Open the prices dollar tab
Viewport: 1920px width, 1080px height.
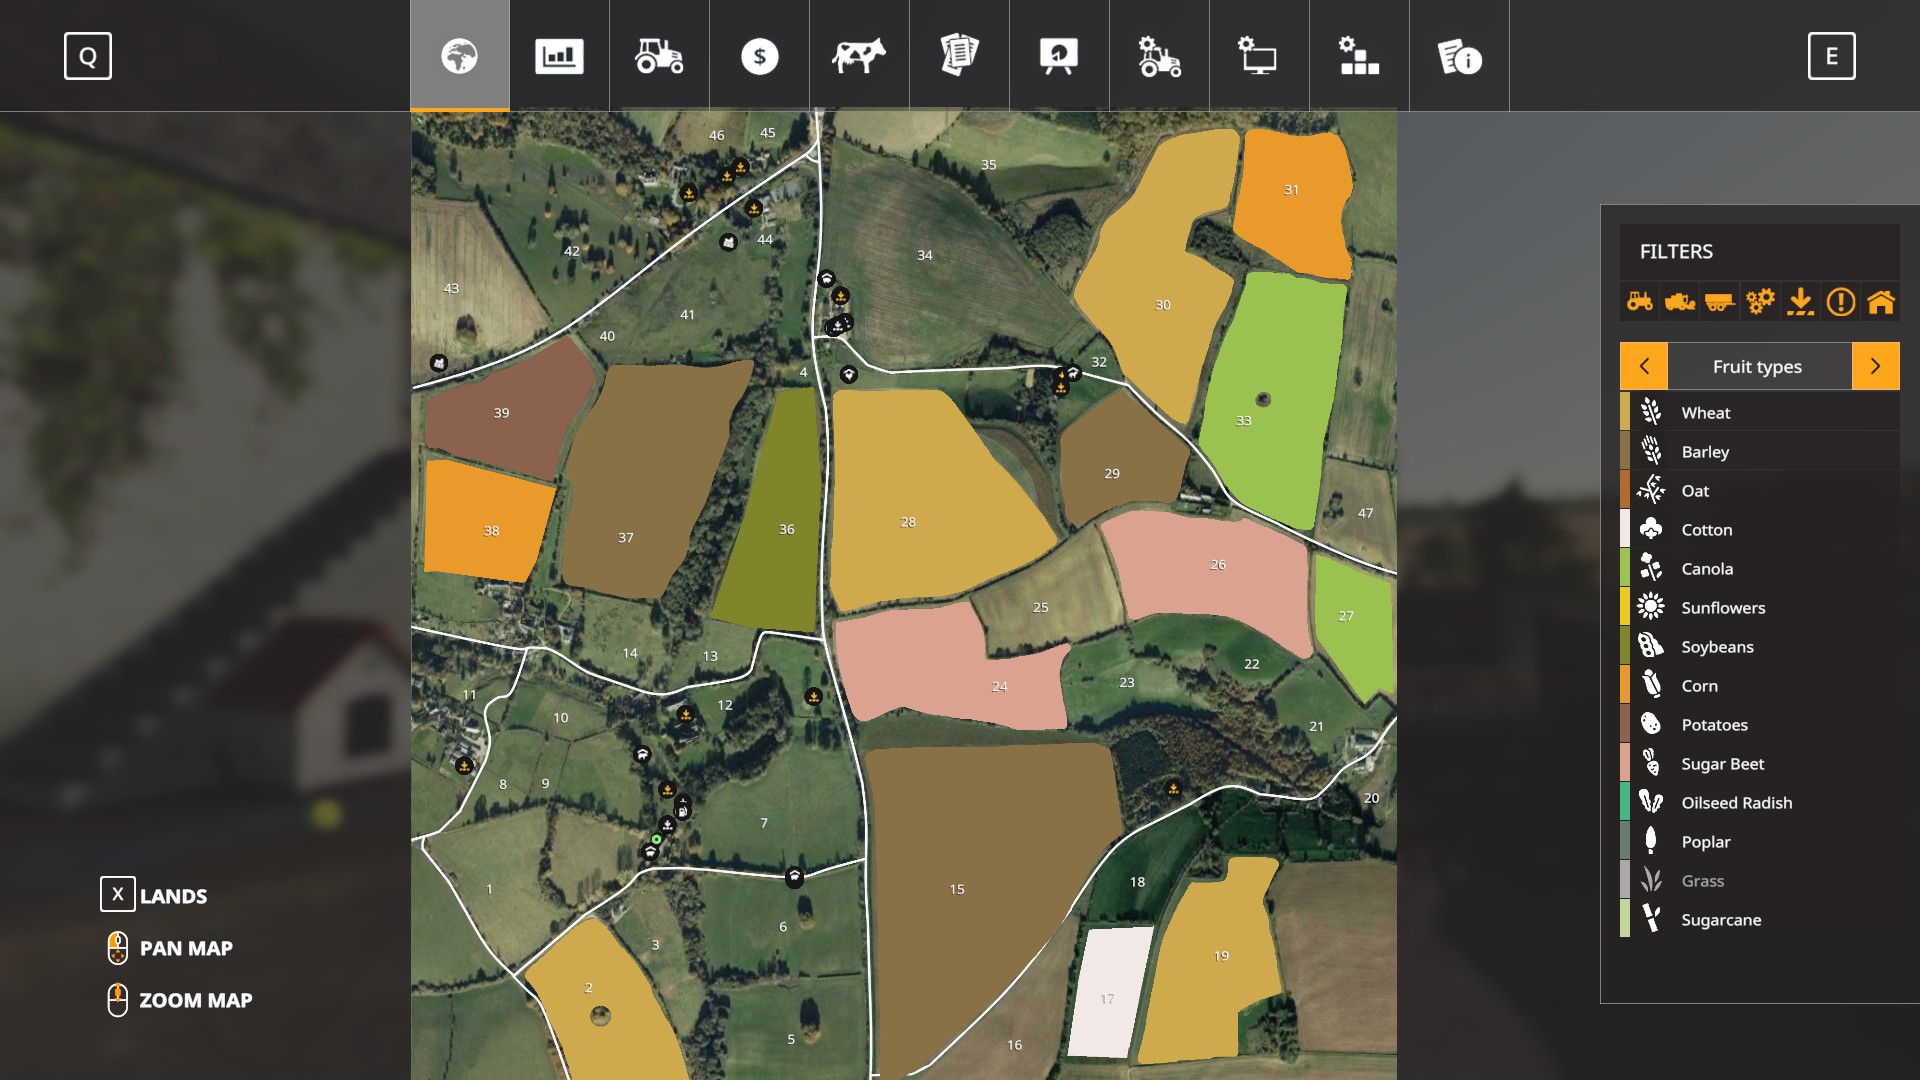click(x=759, y=56)
